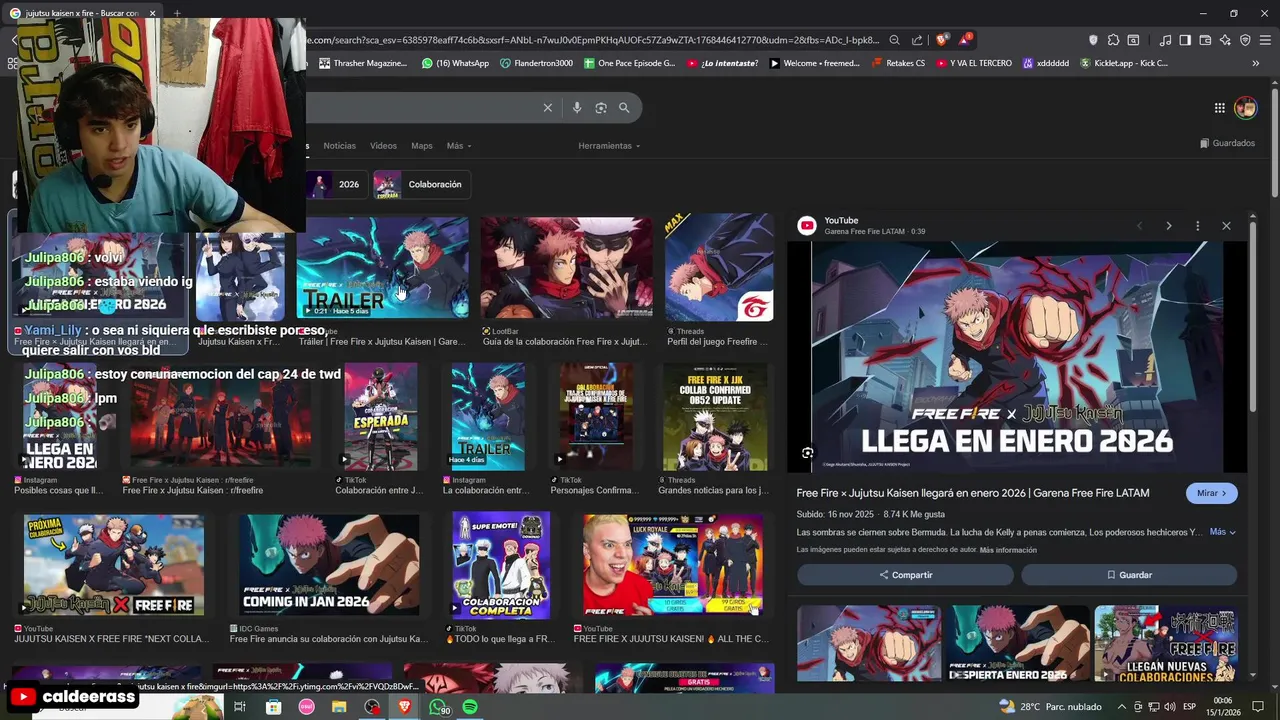Open Brave VPN shield icon
1280x720 pixels.
pos(1245,40)
